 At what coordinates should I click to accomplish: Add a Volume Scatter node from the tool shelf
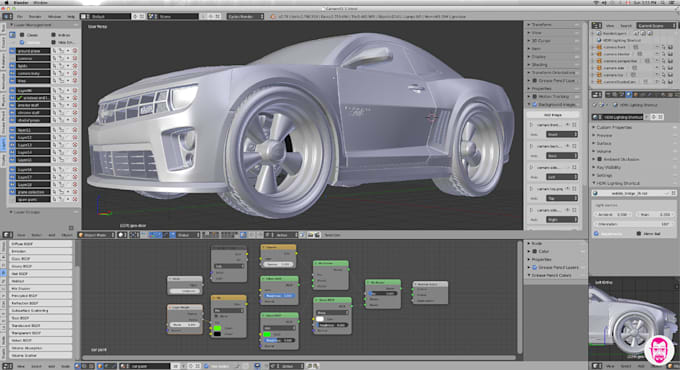[x=40, y=355]
